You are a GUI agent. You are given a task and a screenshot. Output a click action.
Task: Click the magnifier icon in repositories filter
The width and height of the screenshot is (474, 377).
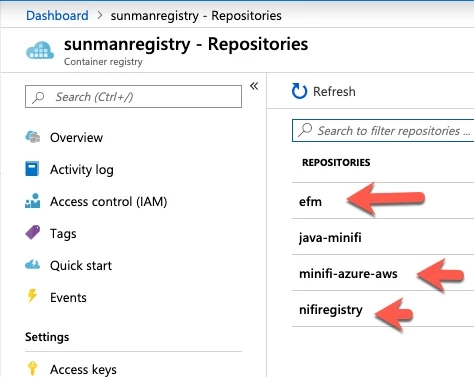305,130
